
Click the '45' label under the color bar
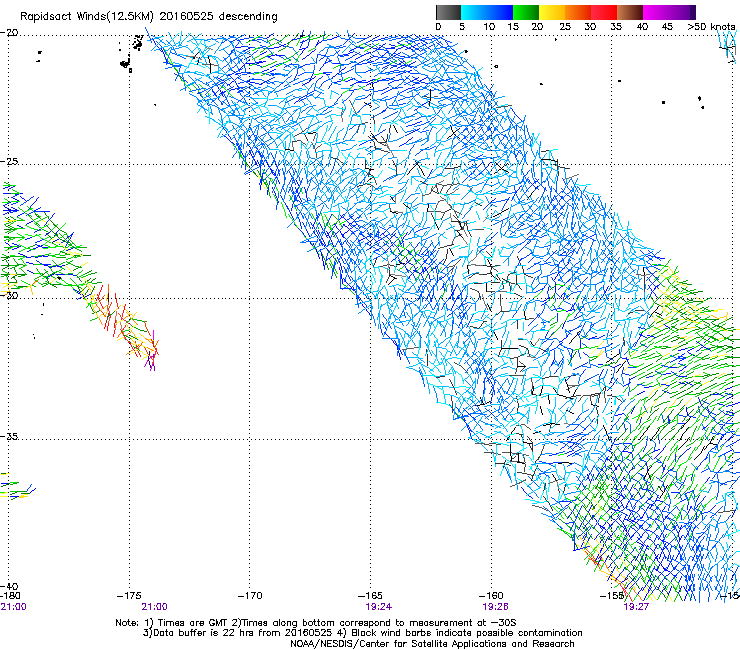click(x=667, y=26)
